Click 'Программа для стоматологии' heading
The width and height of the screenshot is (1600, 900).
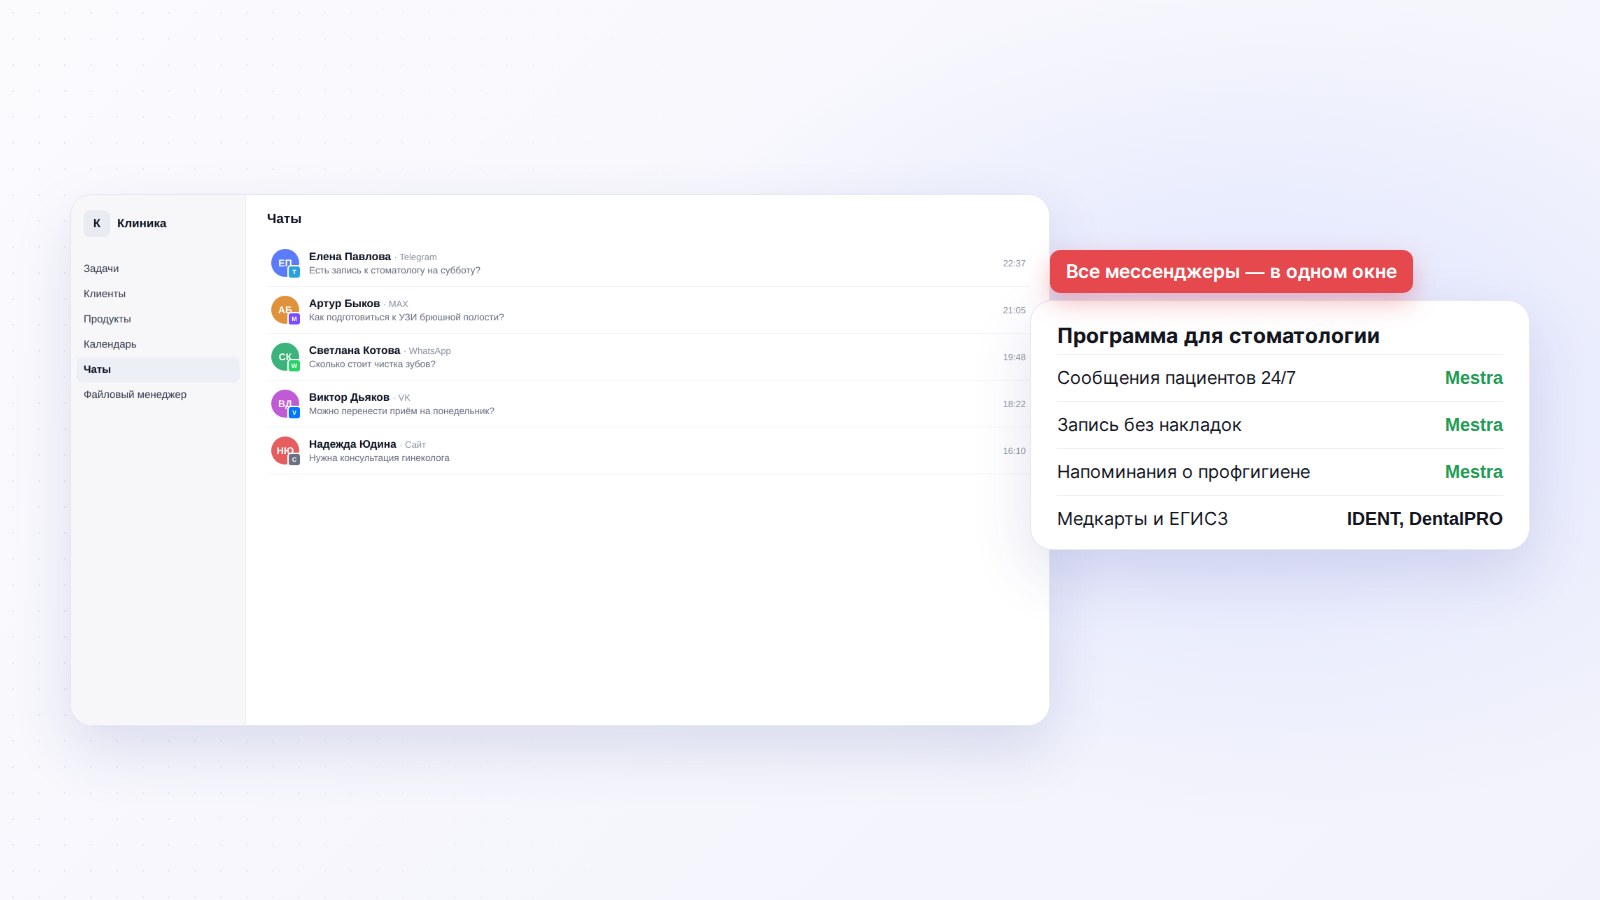(1218, 336)
